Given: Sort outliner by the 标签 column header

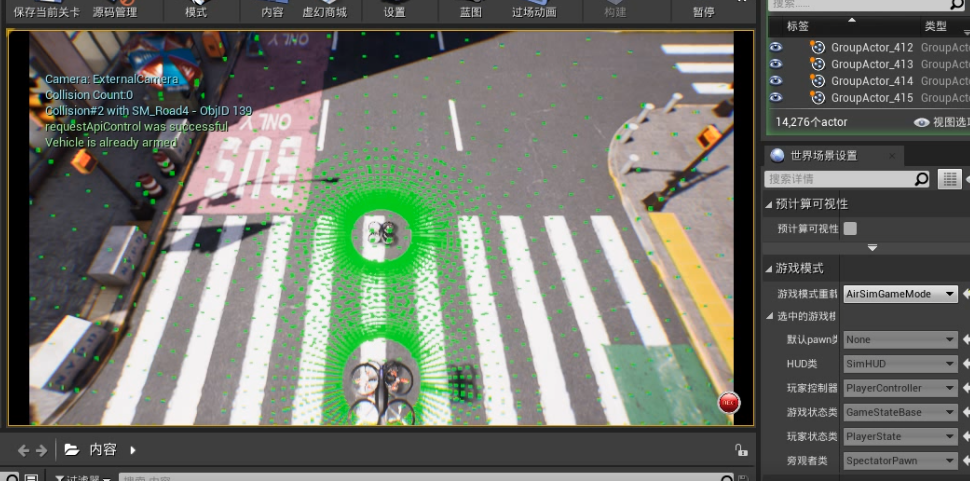Looking at the screenshot, I should [797, 27].
